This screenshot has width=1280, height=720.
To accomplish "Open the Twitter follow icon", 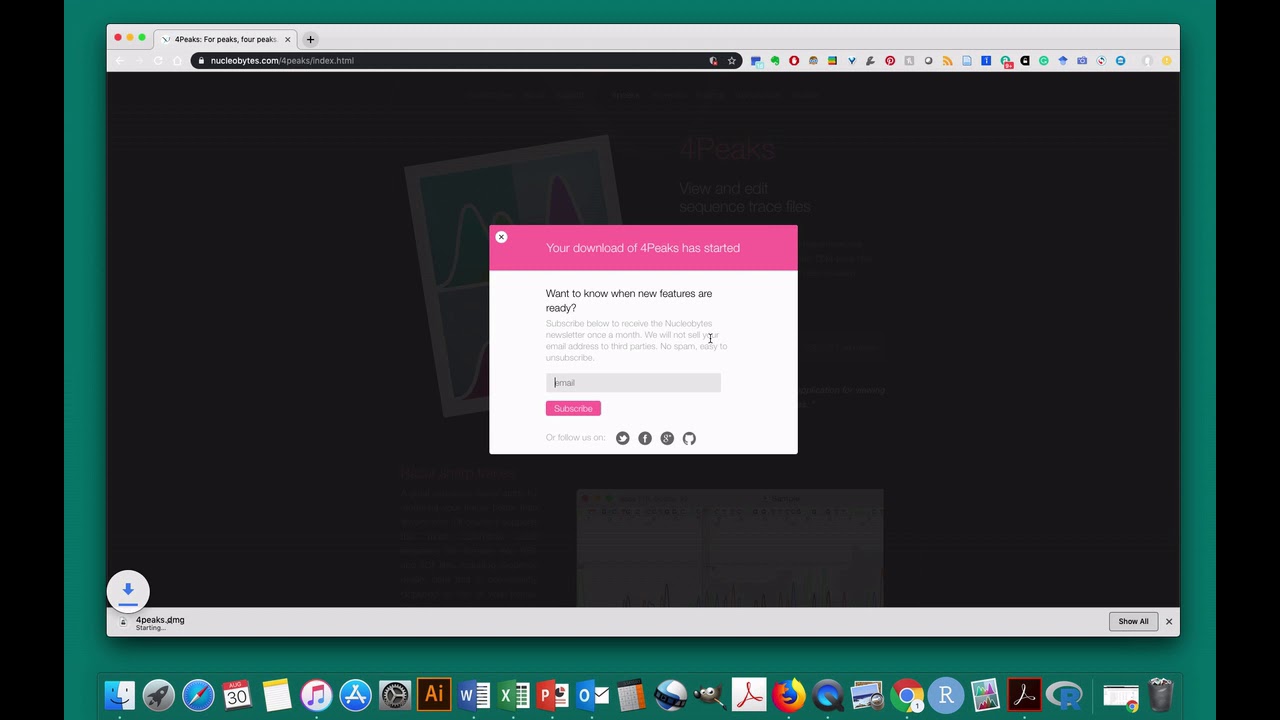I will pos(623,438).
